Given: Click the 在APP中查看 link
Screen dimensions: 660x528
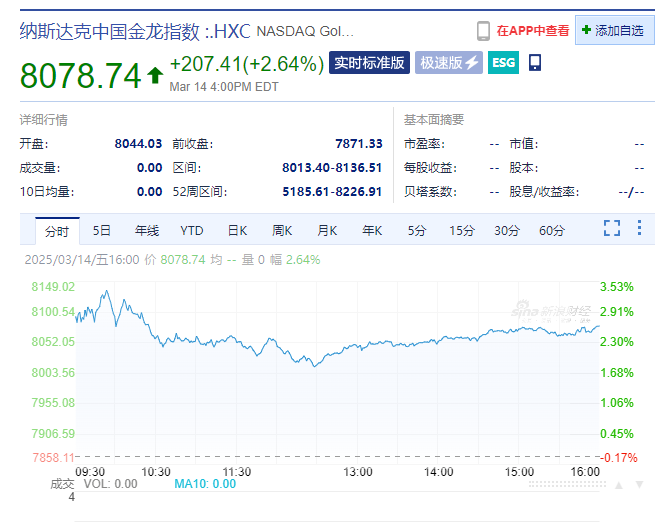Looking at the screenshot, I should [x=532, y=31].
